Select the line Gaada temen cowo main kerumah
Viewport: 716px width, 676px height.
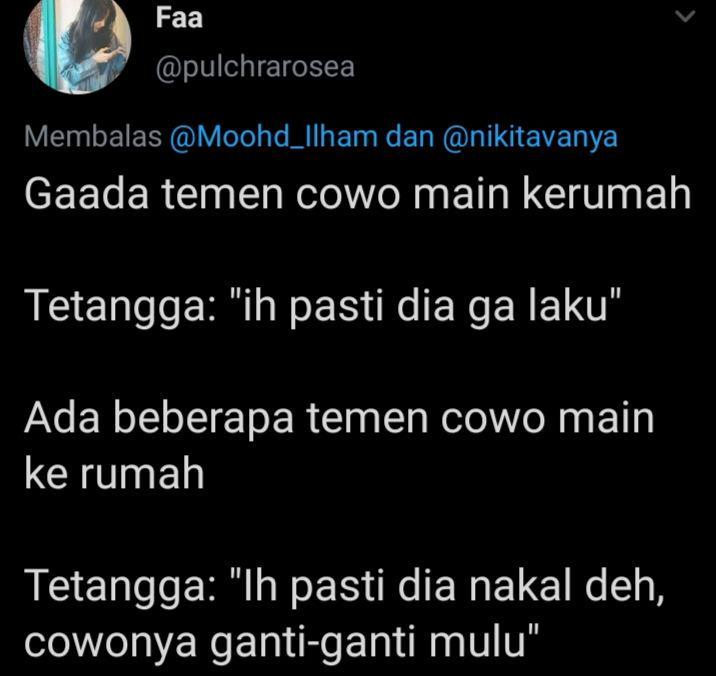click(358, 194)
